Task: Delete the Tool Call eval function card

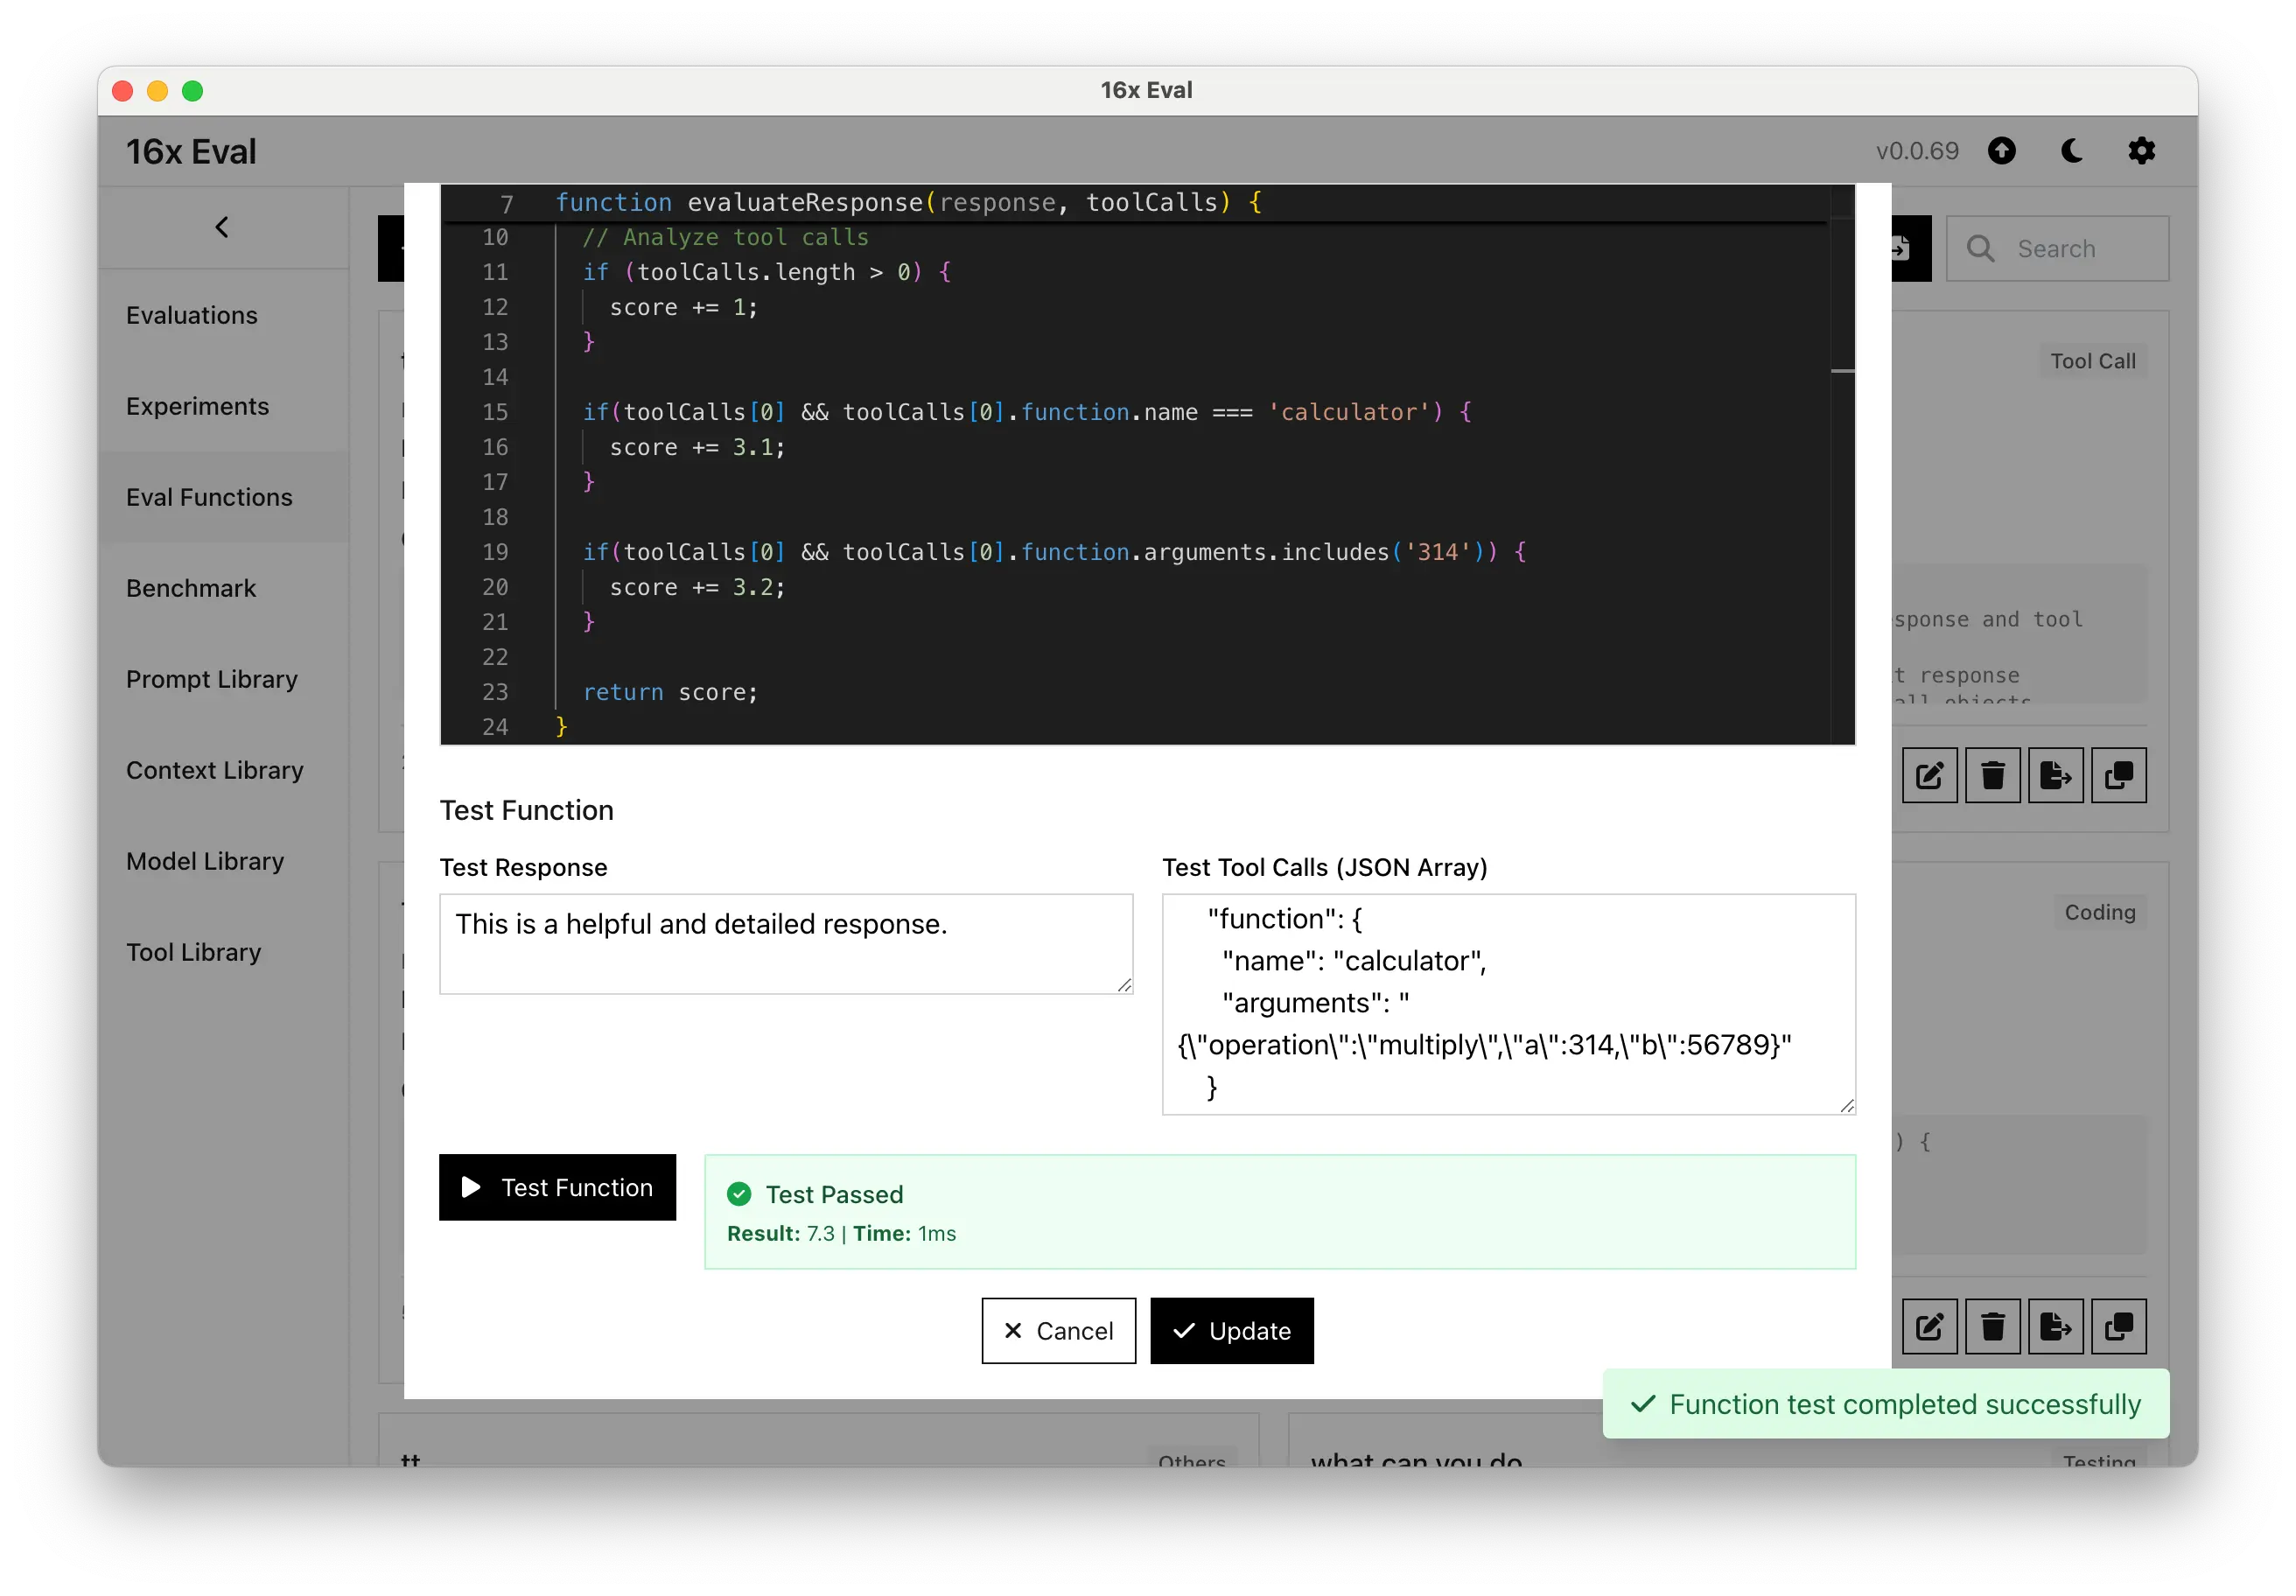Action: (1992, 775)
